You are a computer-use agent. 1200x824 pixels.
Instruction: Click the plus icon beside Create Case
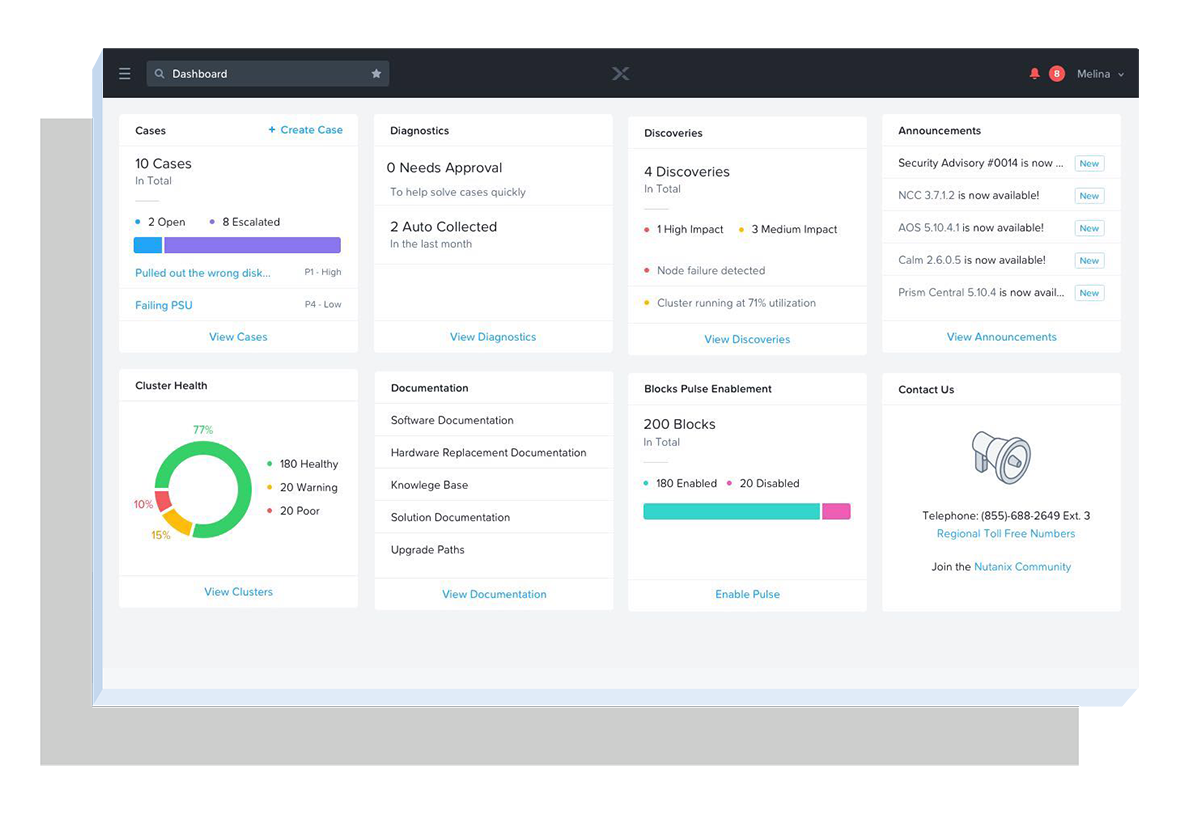point(272,130)
